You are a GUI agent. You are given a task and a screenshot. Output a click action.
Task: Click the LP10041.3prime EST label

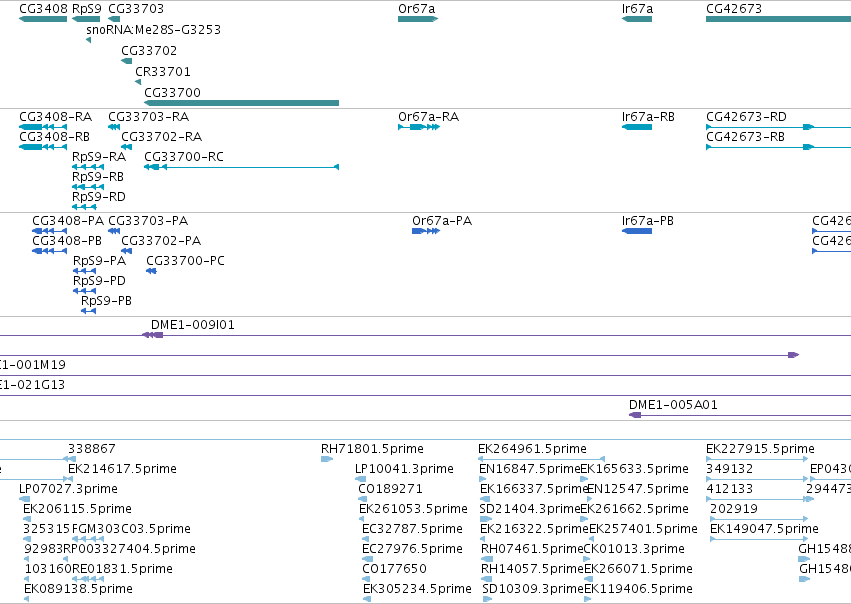[x=404, y=469]
